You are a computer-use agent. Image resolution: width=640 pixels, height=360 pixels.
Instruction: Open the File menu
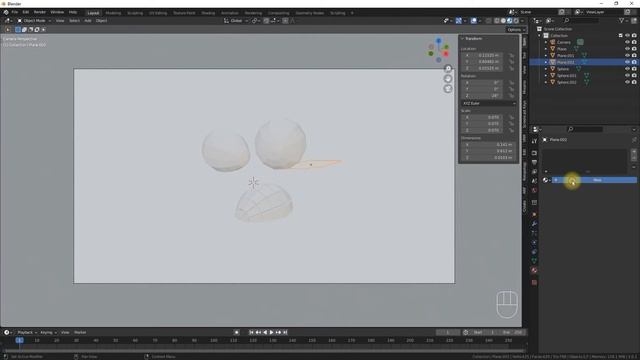click(x=15, y=12)
